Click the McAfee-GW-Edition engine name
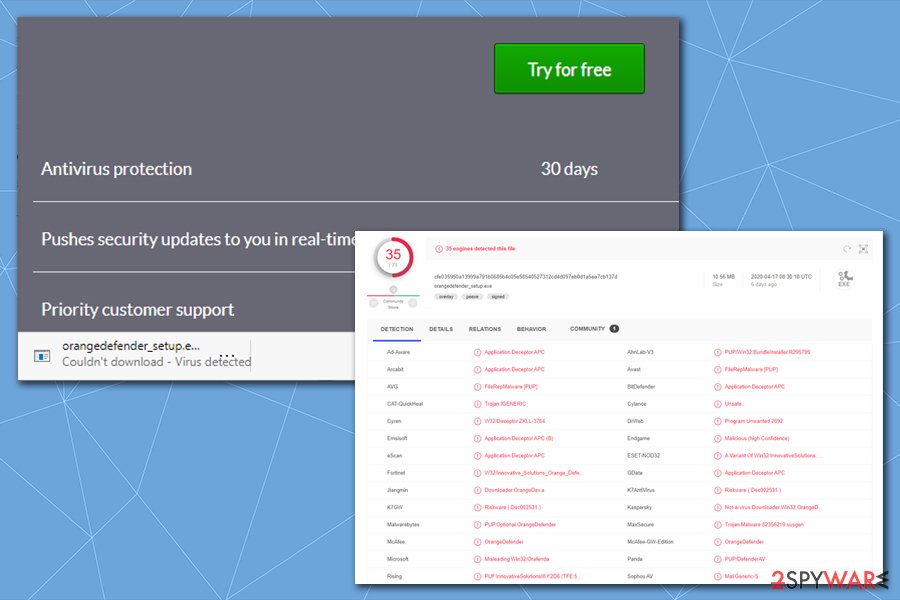Viewport: 900px width, 600px height. (x=650, y=541)
